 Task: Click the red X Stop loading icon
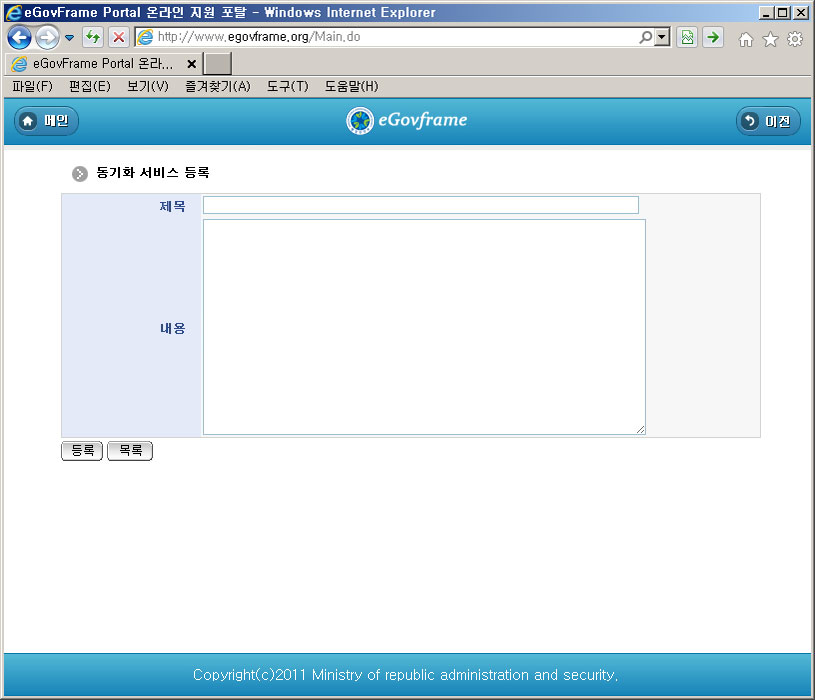[x=118, y=38]
